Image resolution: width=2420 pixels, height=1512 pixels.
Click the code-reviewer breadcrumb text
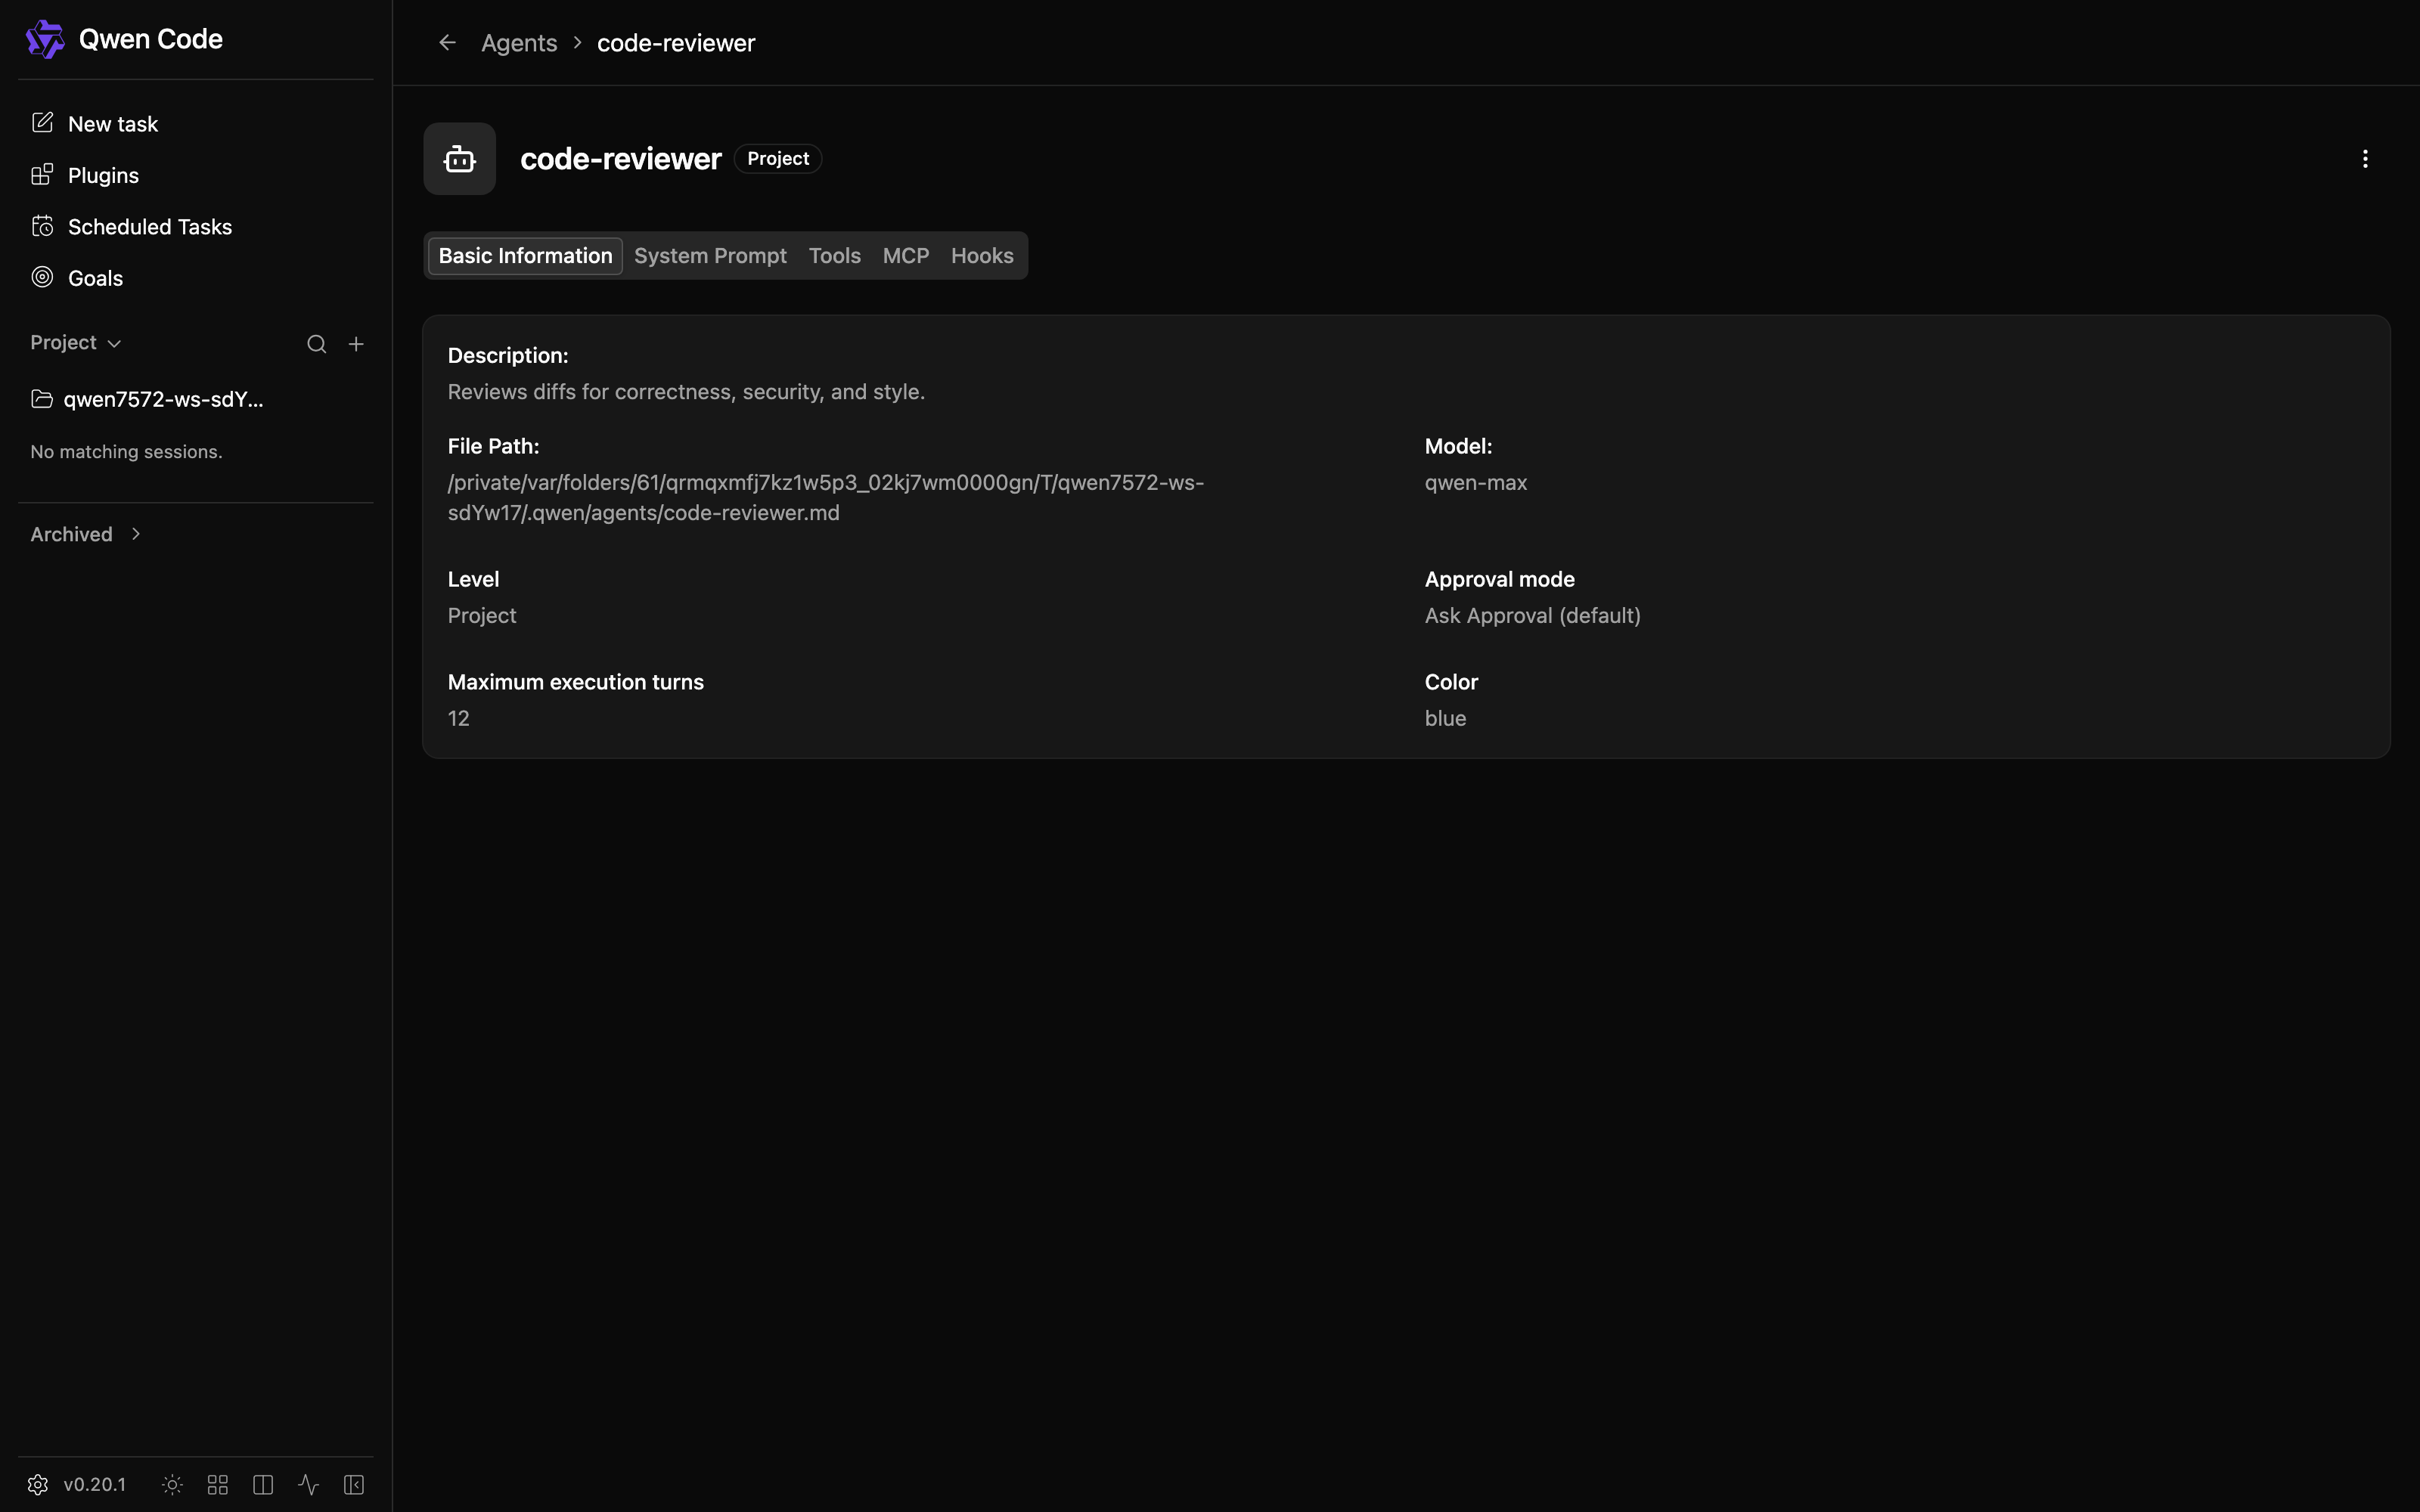point(676,43)
